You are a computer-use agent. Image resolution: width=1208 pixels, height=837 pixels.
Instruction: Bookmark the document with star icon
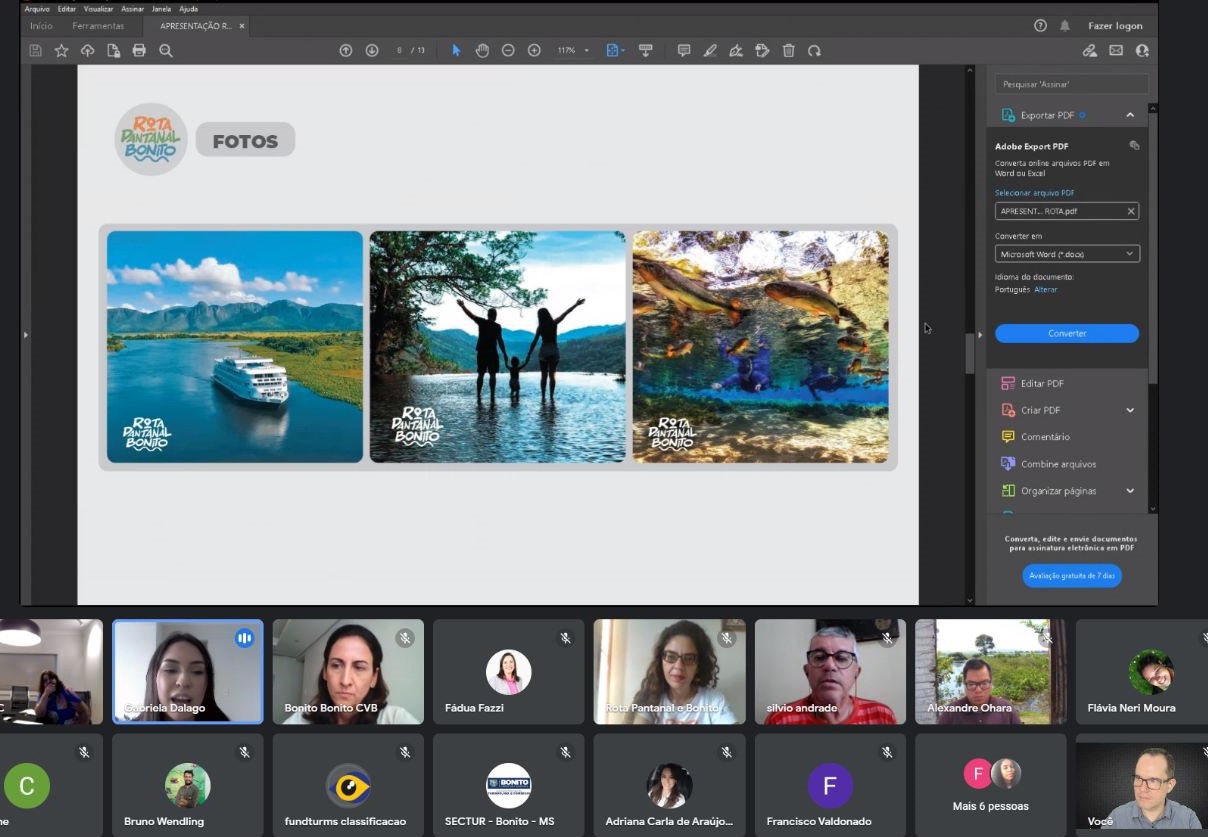(x=61, y=51)
